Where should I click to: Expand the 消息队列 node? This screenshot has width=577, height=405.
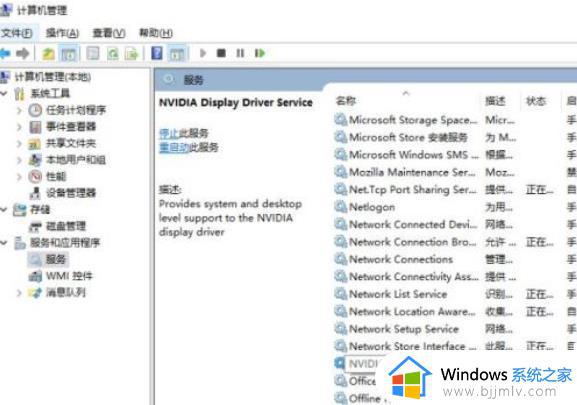[x=19, y=292]
